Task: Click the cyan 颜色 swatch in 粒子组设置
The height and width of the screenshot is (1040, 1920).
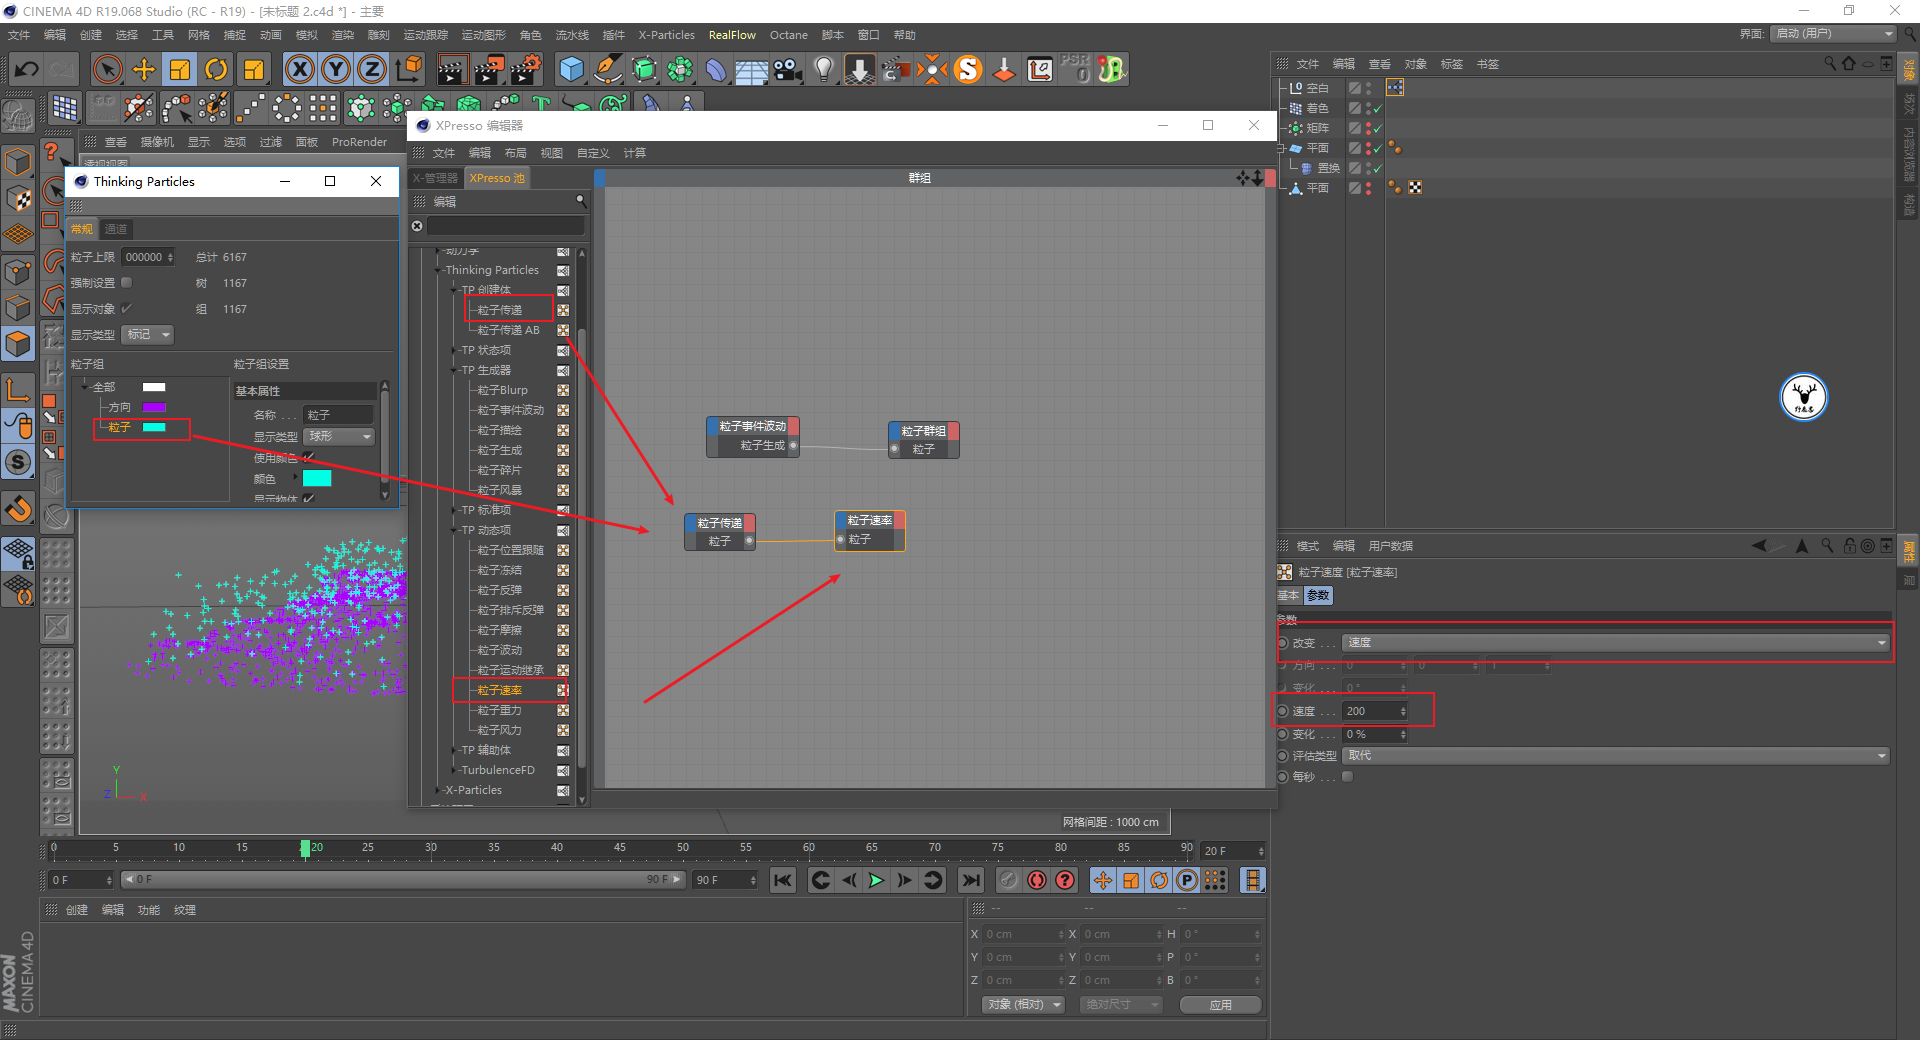Action: [317, 478]
